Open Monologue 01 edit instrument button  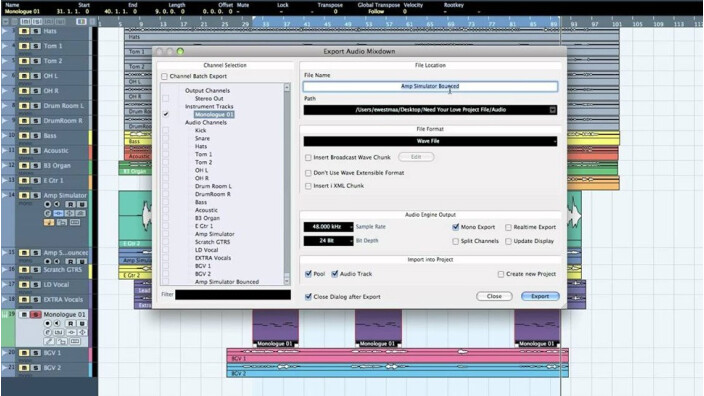click(x=58, y=332)
